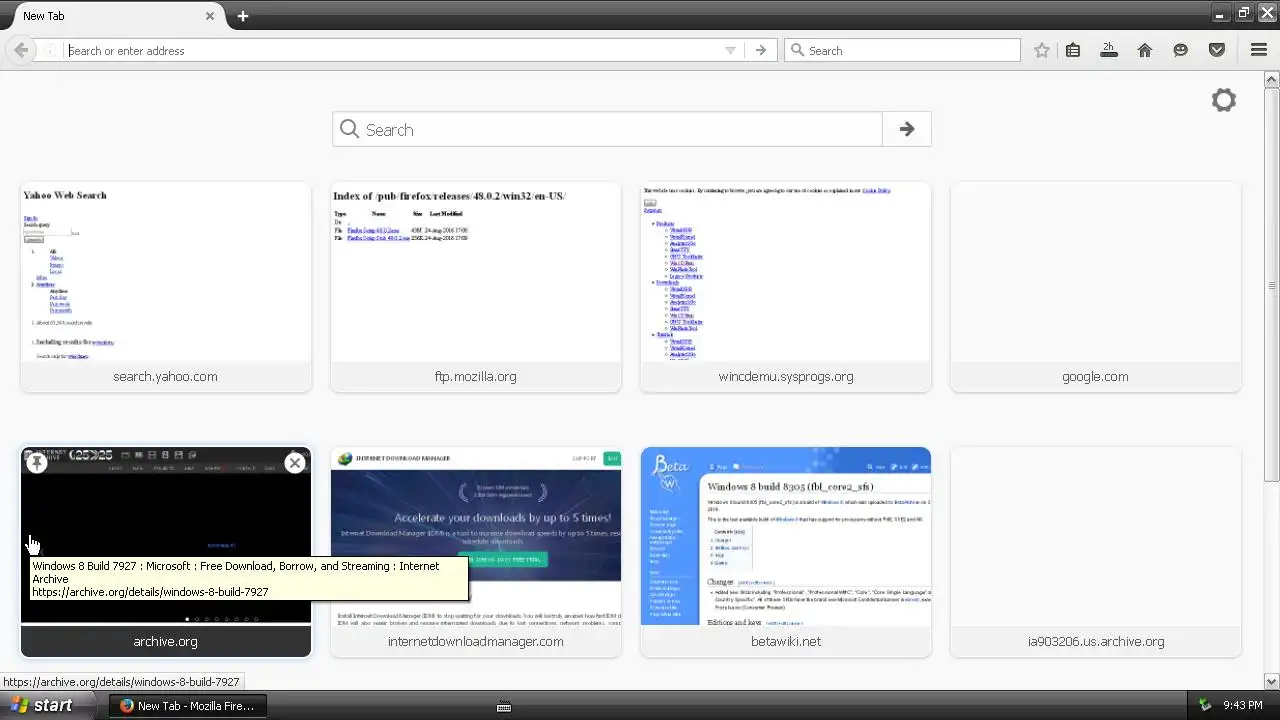Open internetdownloadmanager.com tile thumbnail

coord(476,537)
